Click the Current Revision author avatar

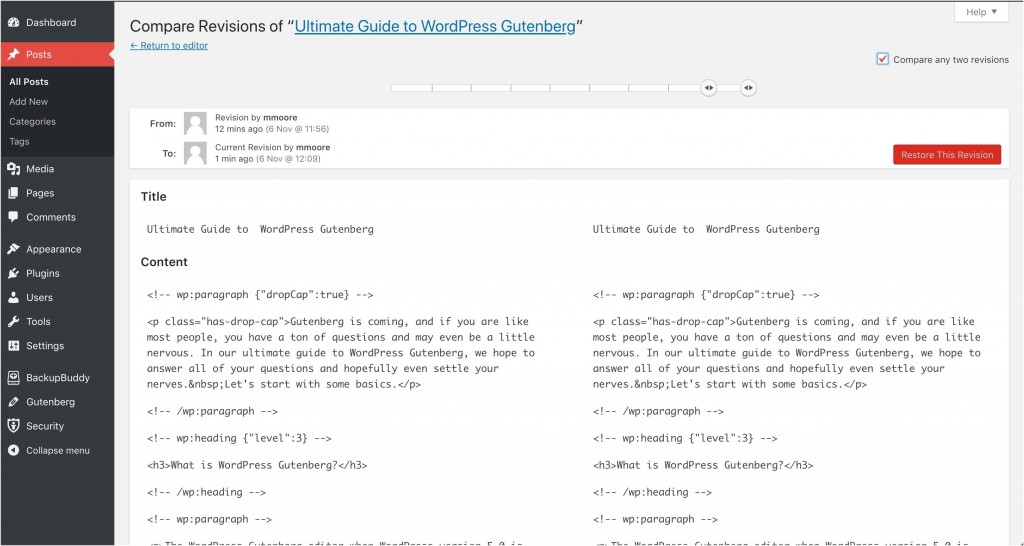[195, 153]
